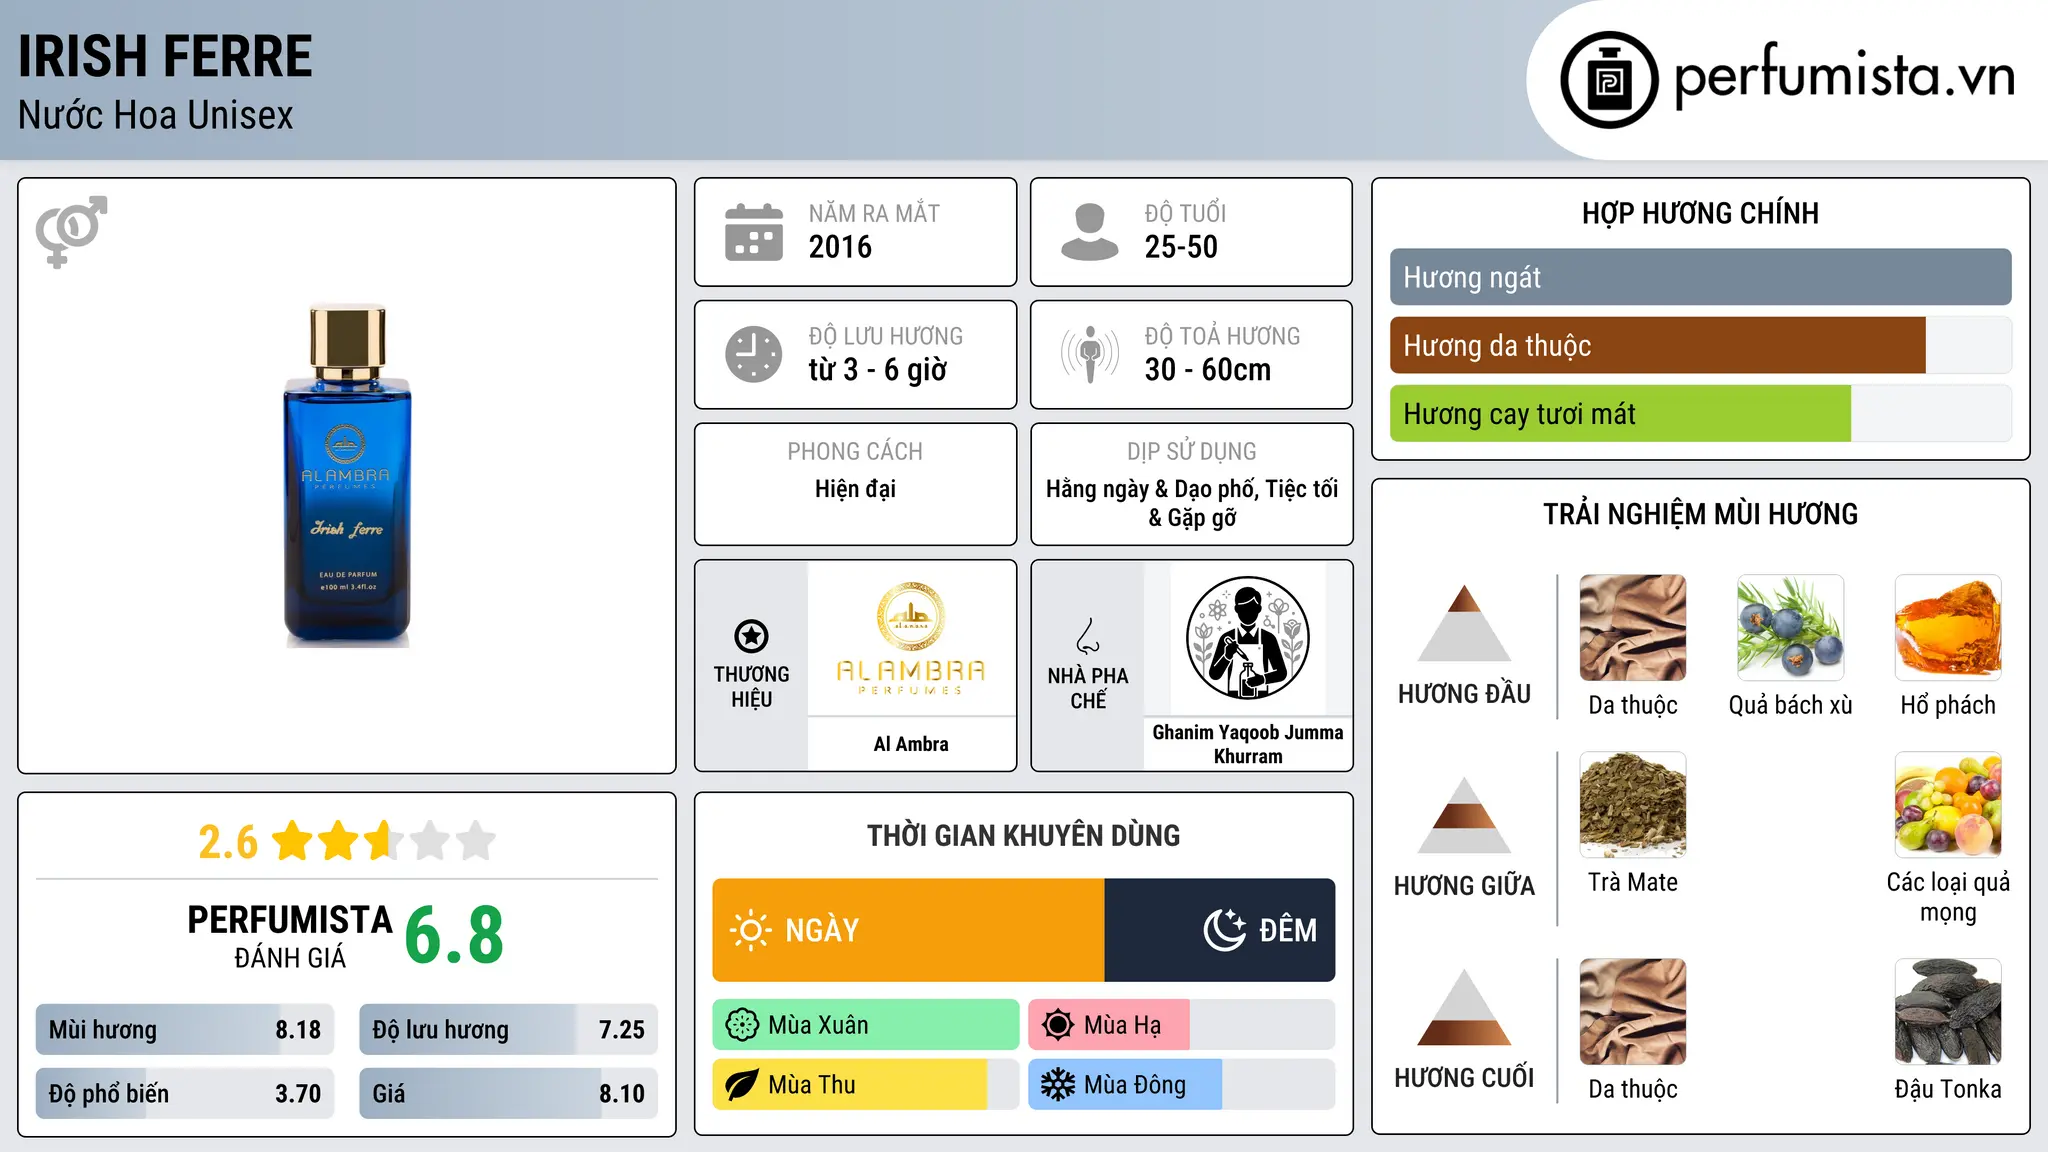
Task: Click the last gray rating star
Action: click(x=476, y=841)
